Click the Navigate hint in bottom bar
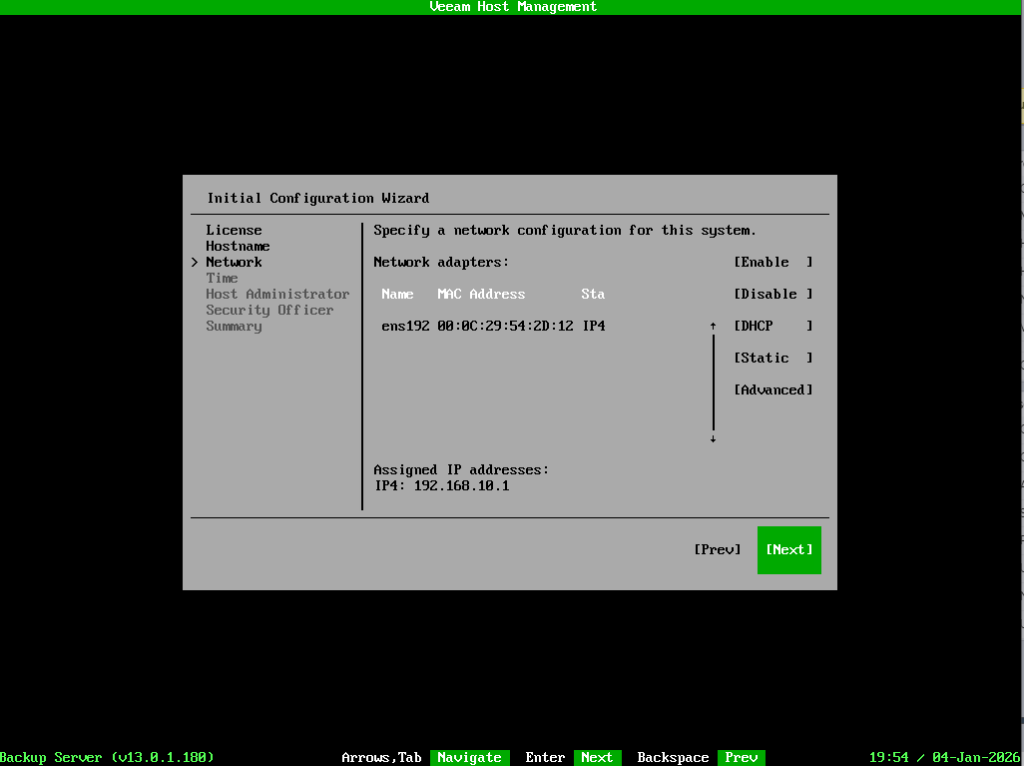 (x=469, y=758)
